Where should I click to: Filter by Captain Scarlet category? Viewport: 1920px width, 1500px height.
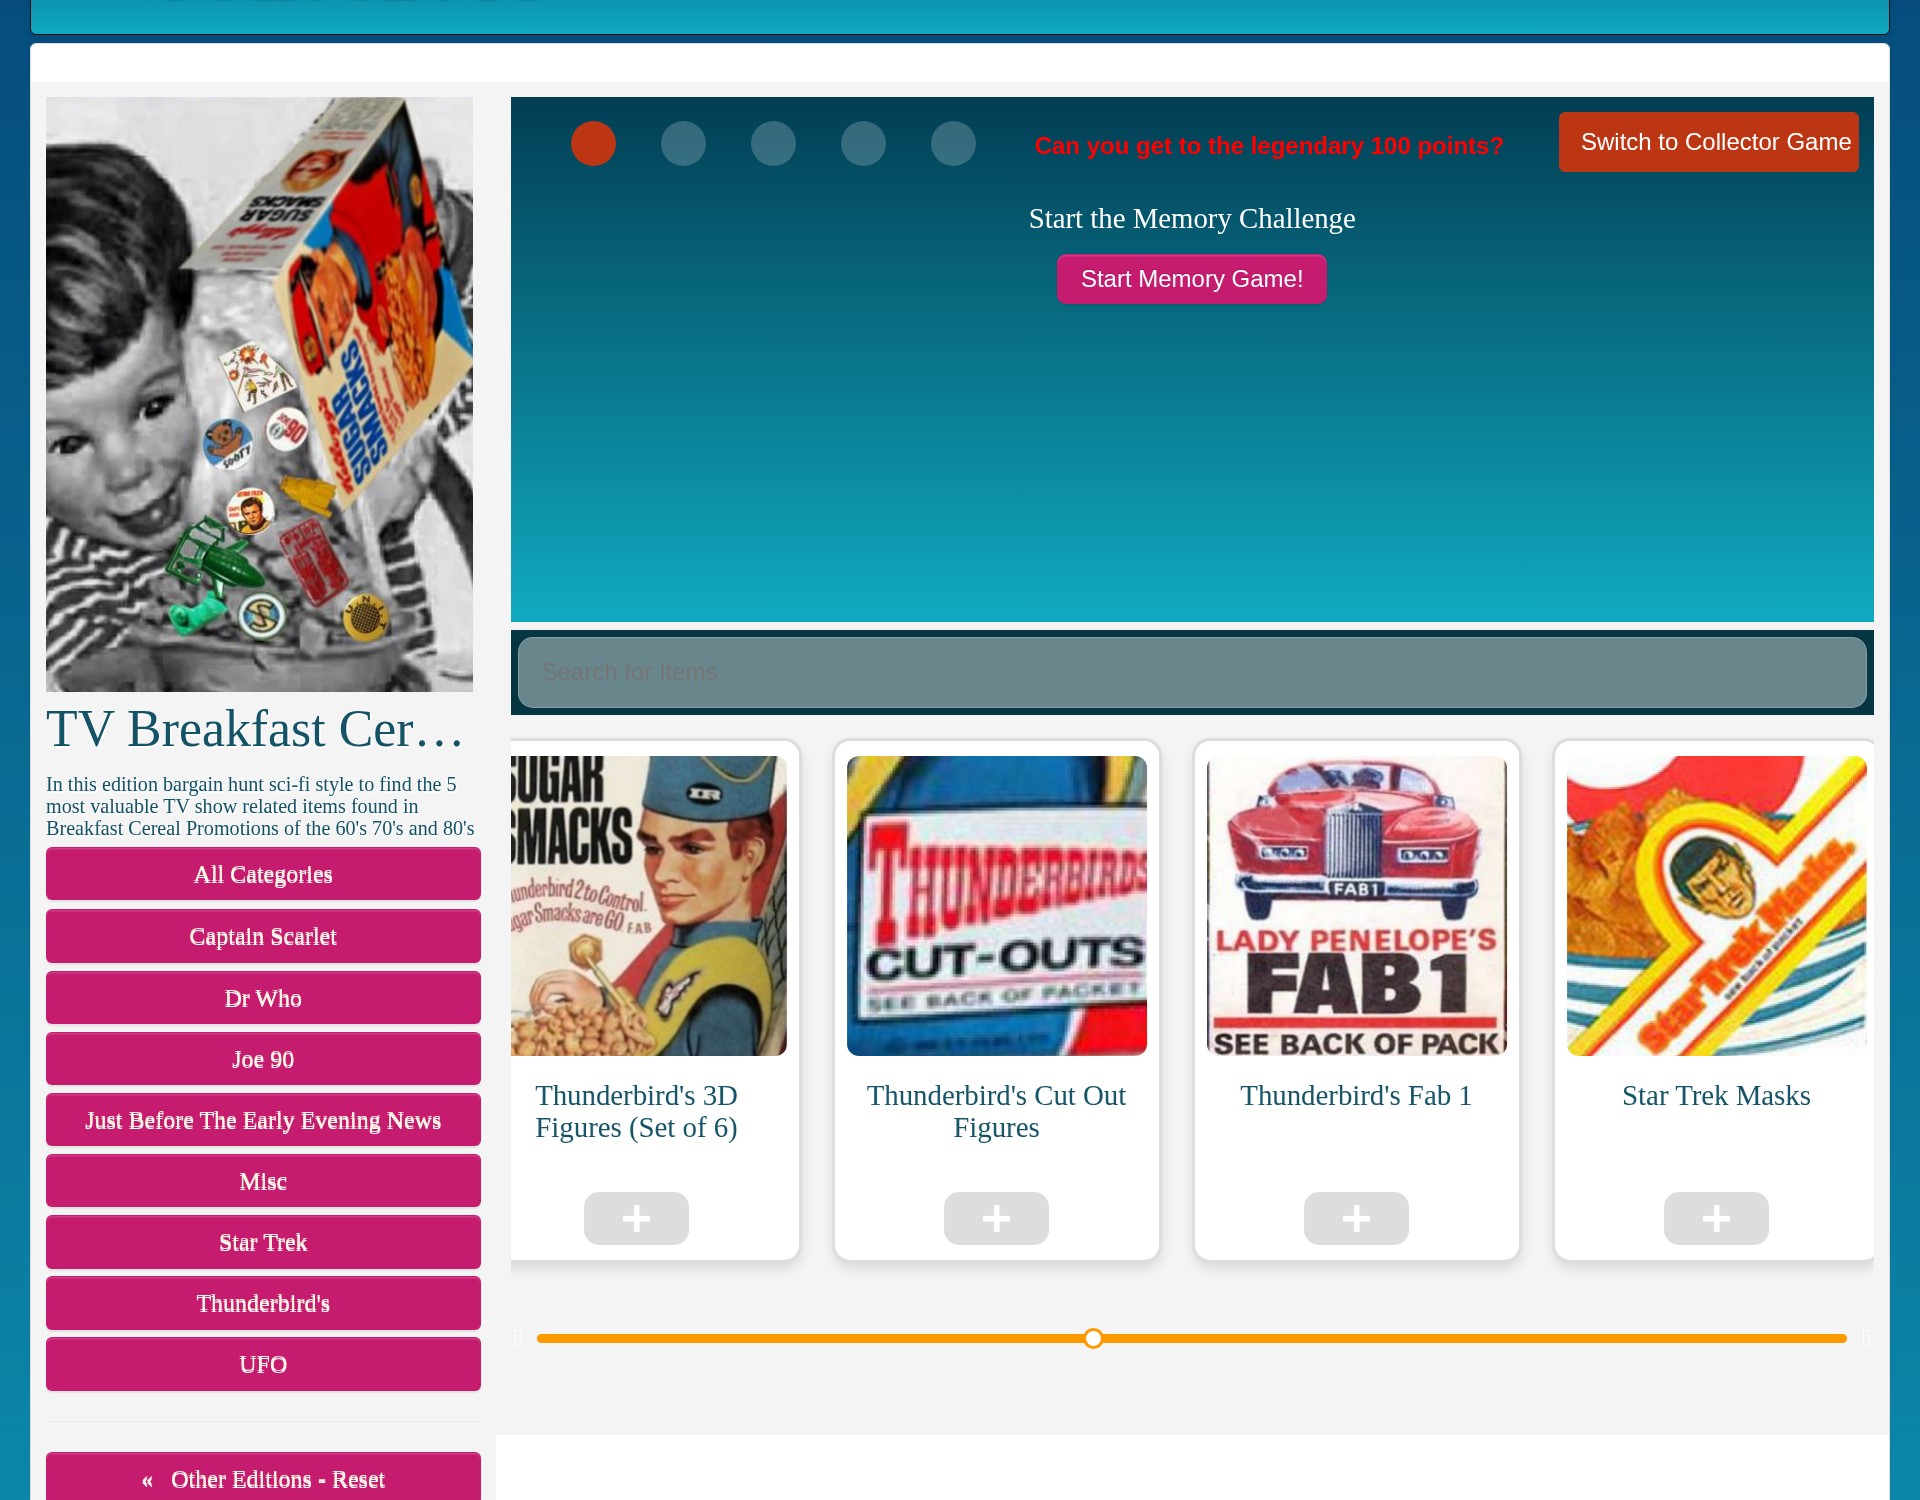pyautogui.click(x=263, y=936)
